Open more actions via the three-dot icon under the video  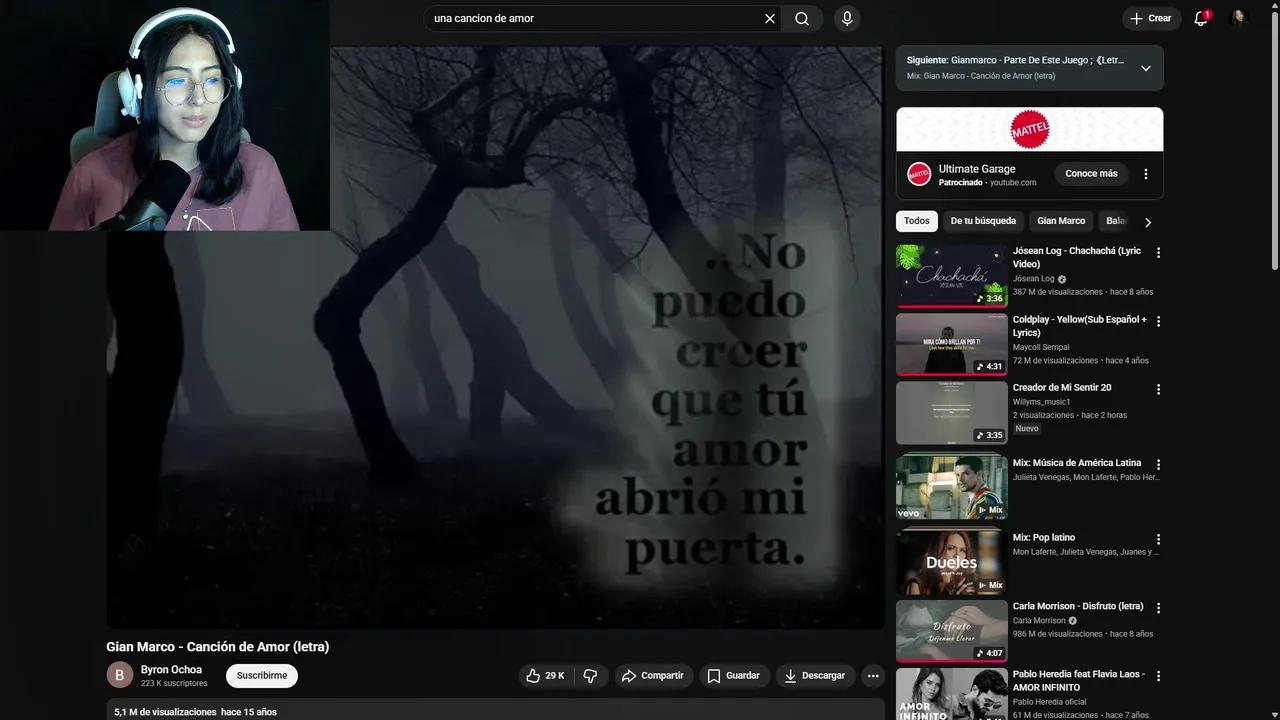pos(873,675)
